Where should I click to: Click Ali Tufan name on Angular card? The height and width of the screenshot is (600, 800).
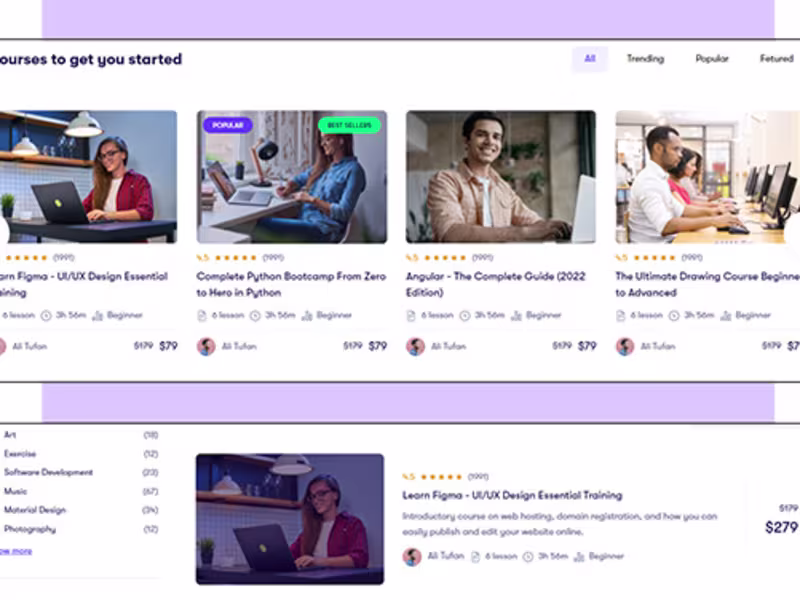[448, 346]
